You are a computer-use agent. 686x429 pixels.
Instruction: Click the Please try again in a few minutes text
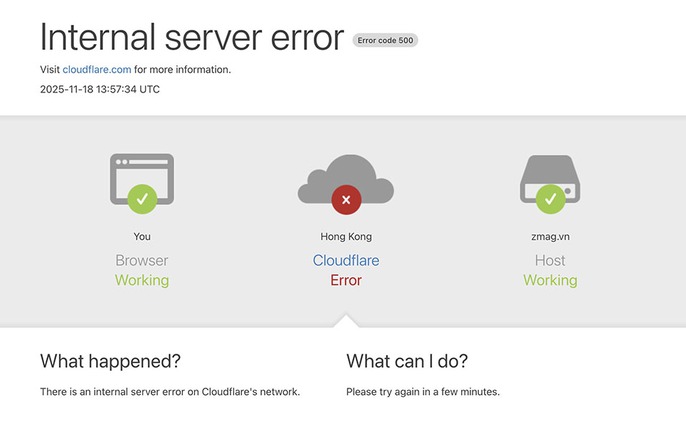pos(423,392)
